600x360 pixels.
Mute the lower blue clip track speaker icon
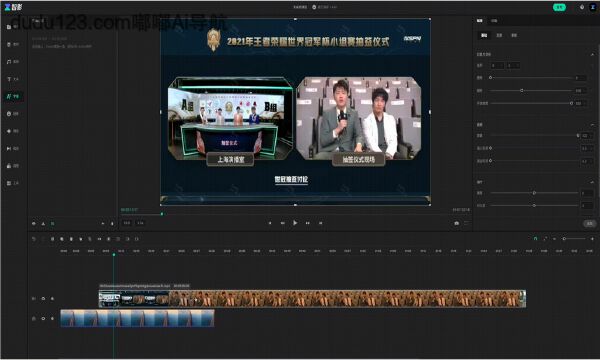tap(52, 318)
